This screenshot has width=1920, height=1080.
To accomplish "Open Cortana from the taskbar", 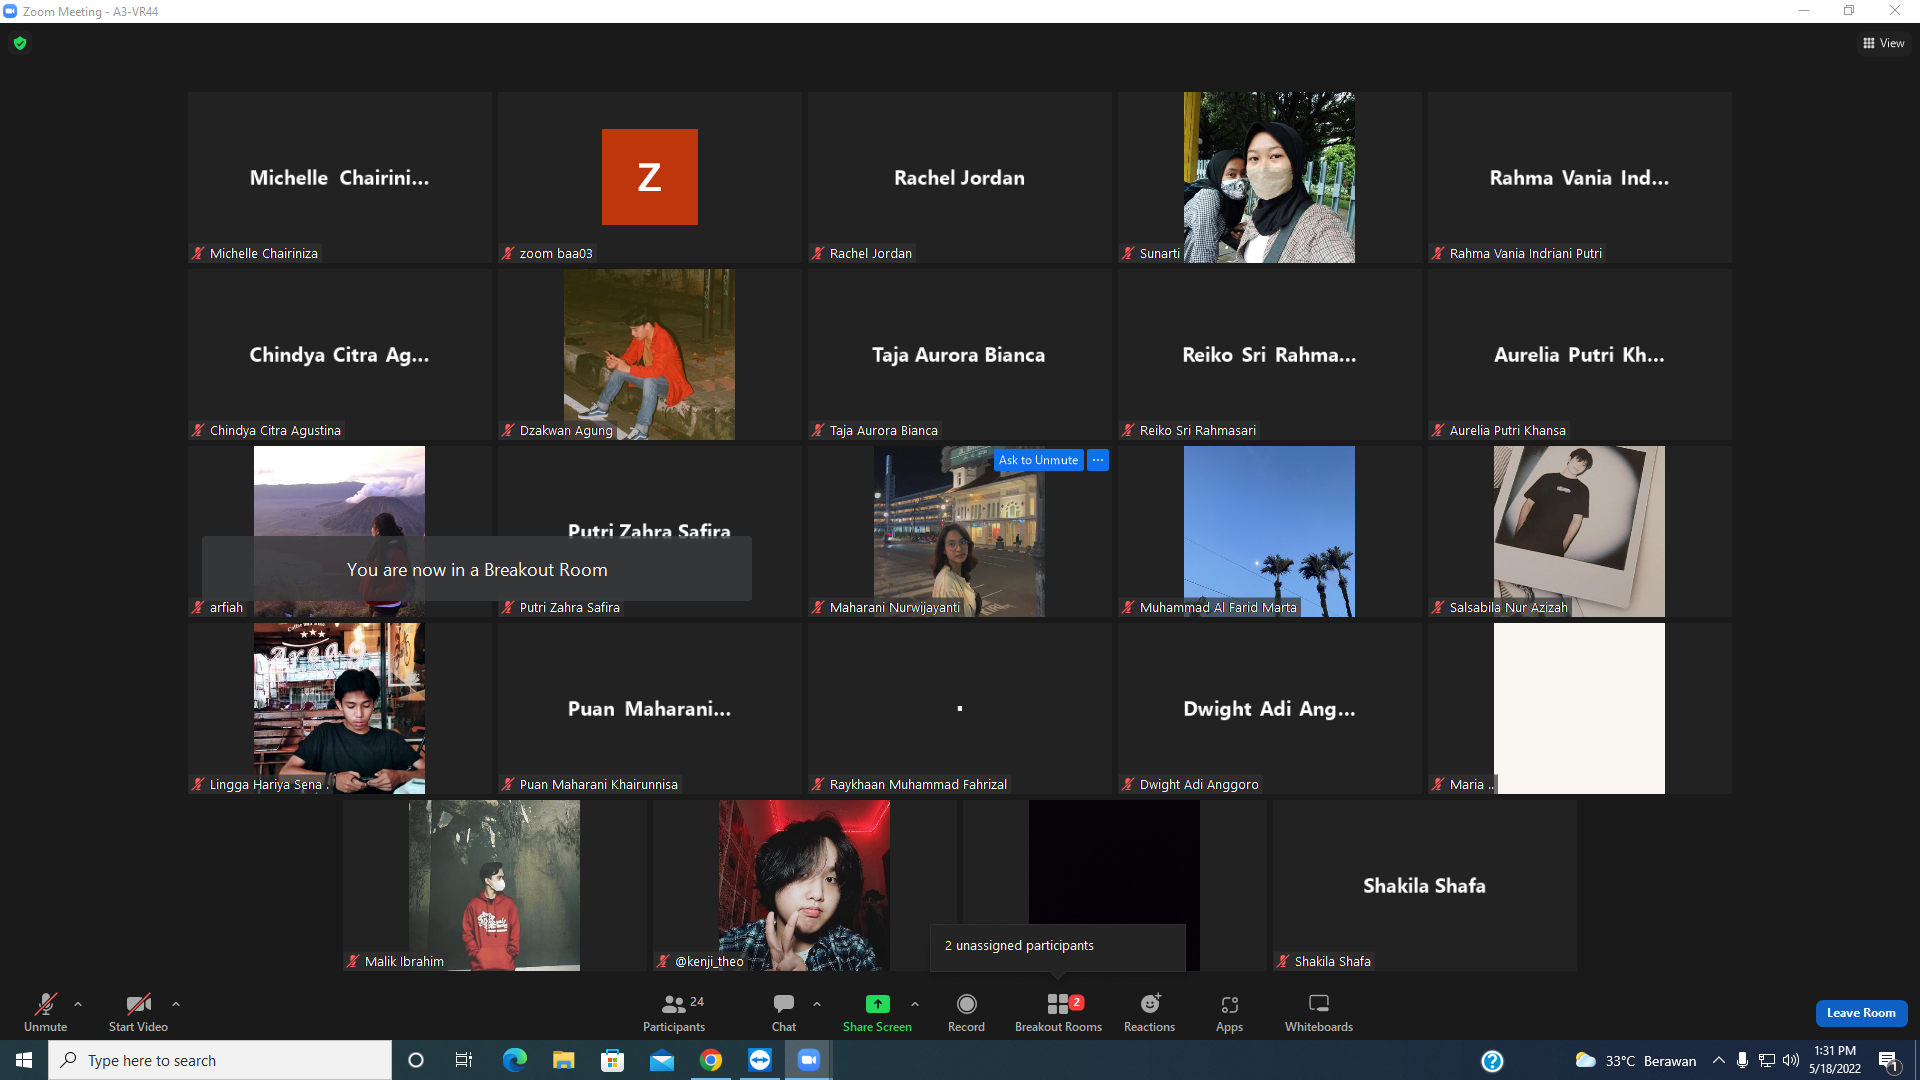I will point(416,1060).
